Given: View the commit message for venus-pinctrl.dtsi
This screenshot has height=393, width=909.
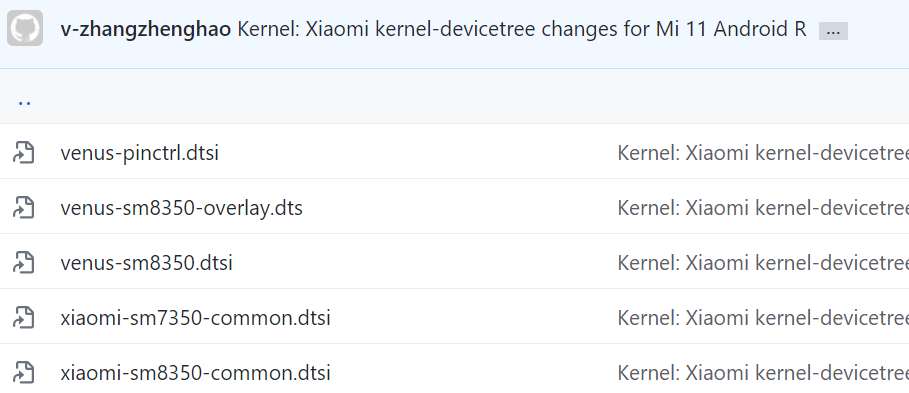Looking at the screenshot, I should coord(763,153).
